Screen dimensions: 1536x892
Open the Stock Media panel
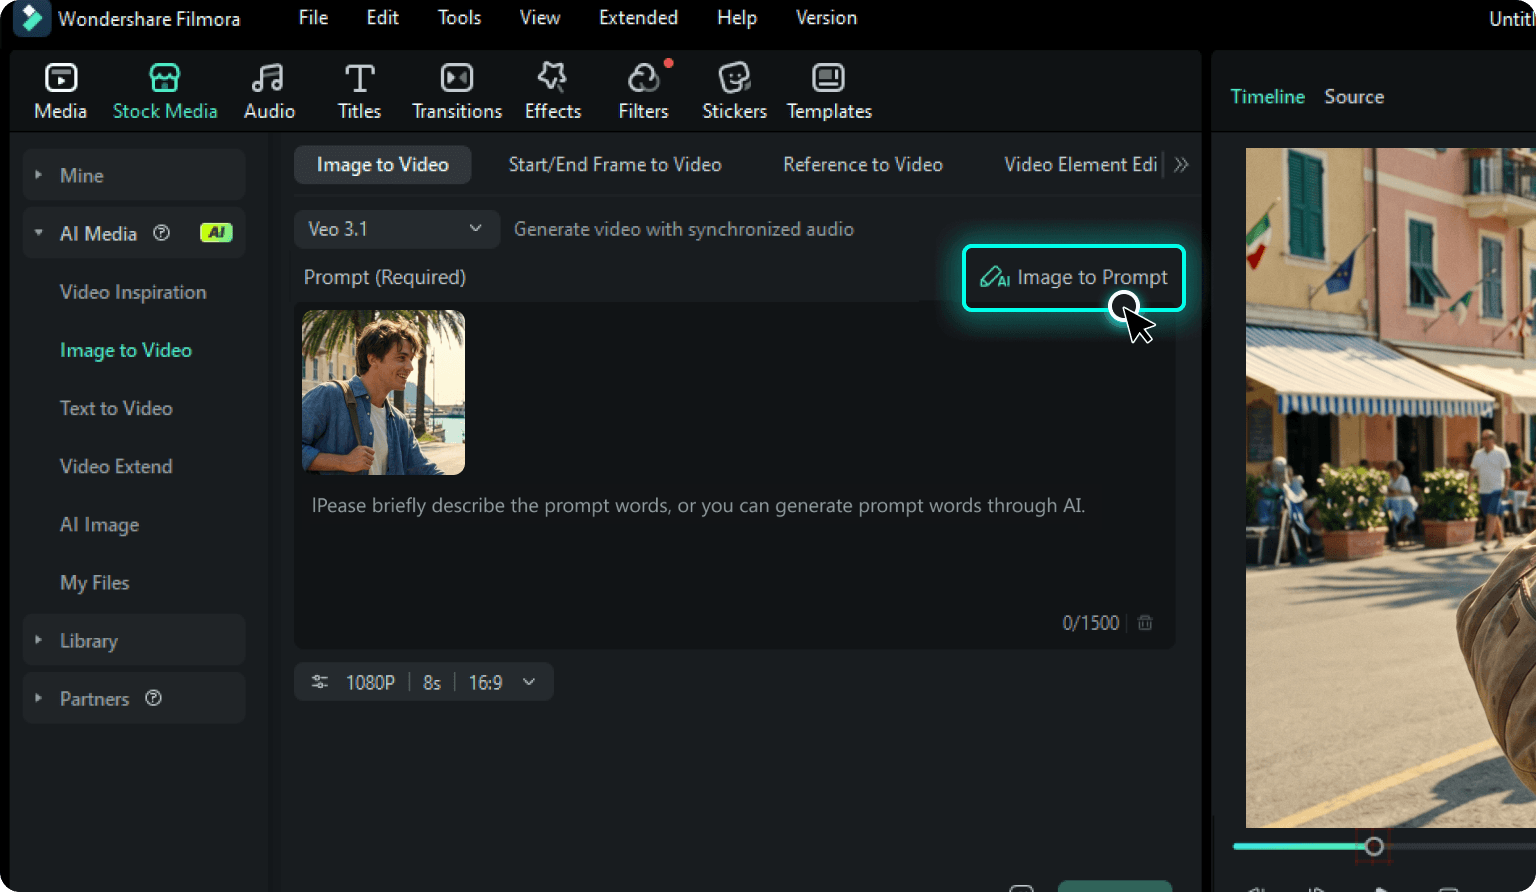(x=165, y=91)
